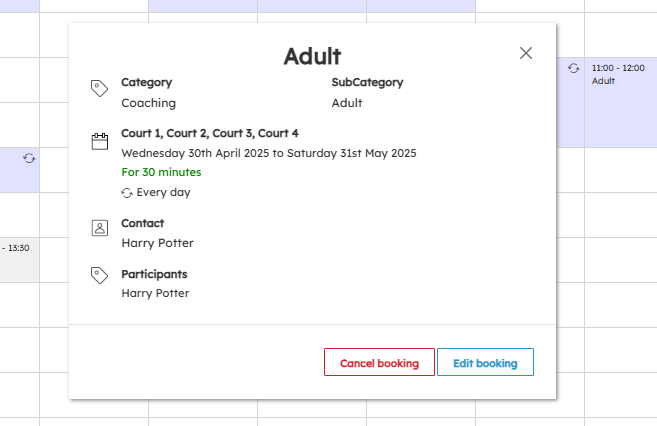Viewport: 657px width, 426px height.
Task: Click the Harry Potter contact name
Action: [158, 243]
